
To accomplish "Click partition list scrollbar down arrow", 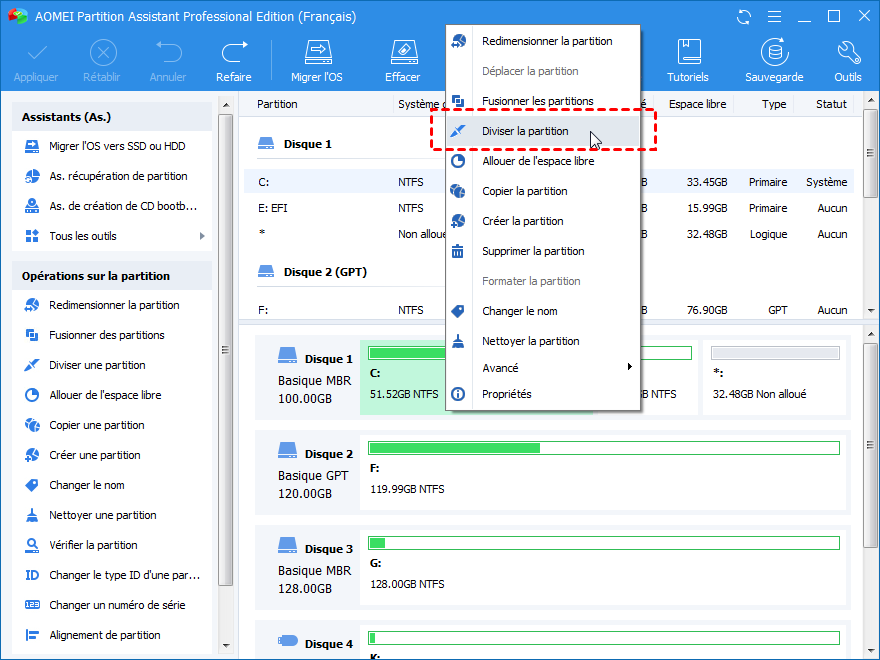I will tap(871, 310).
